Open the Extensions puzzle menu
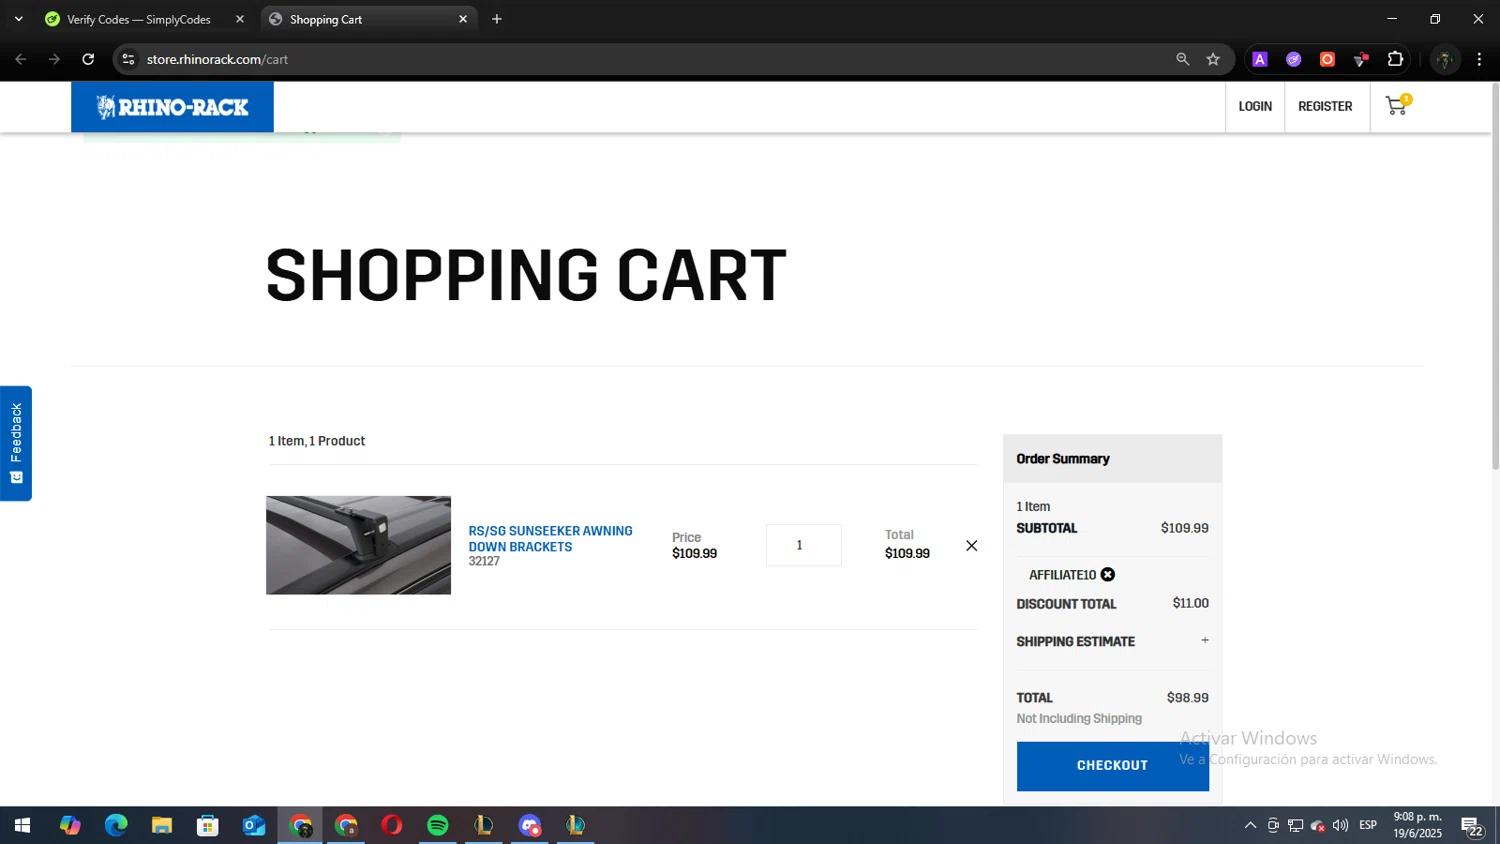1500x844 pixels. (1395, 59)
